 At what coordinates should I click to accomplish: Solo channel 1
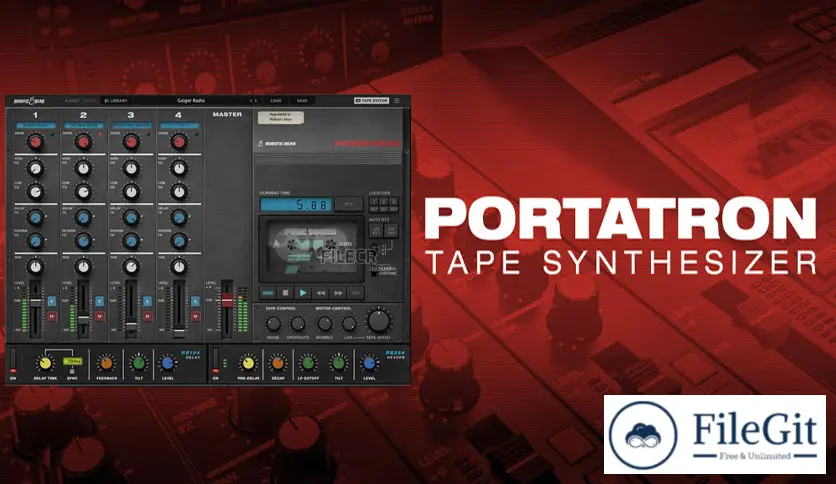(x=52, y=302)
